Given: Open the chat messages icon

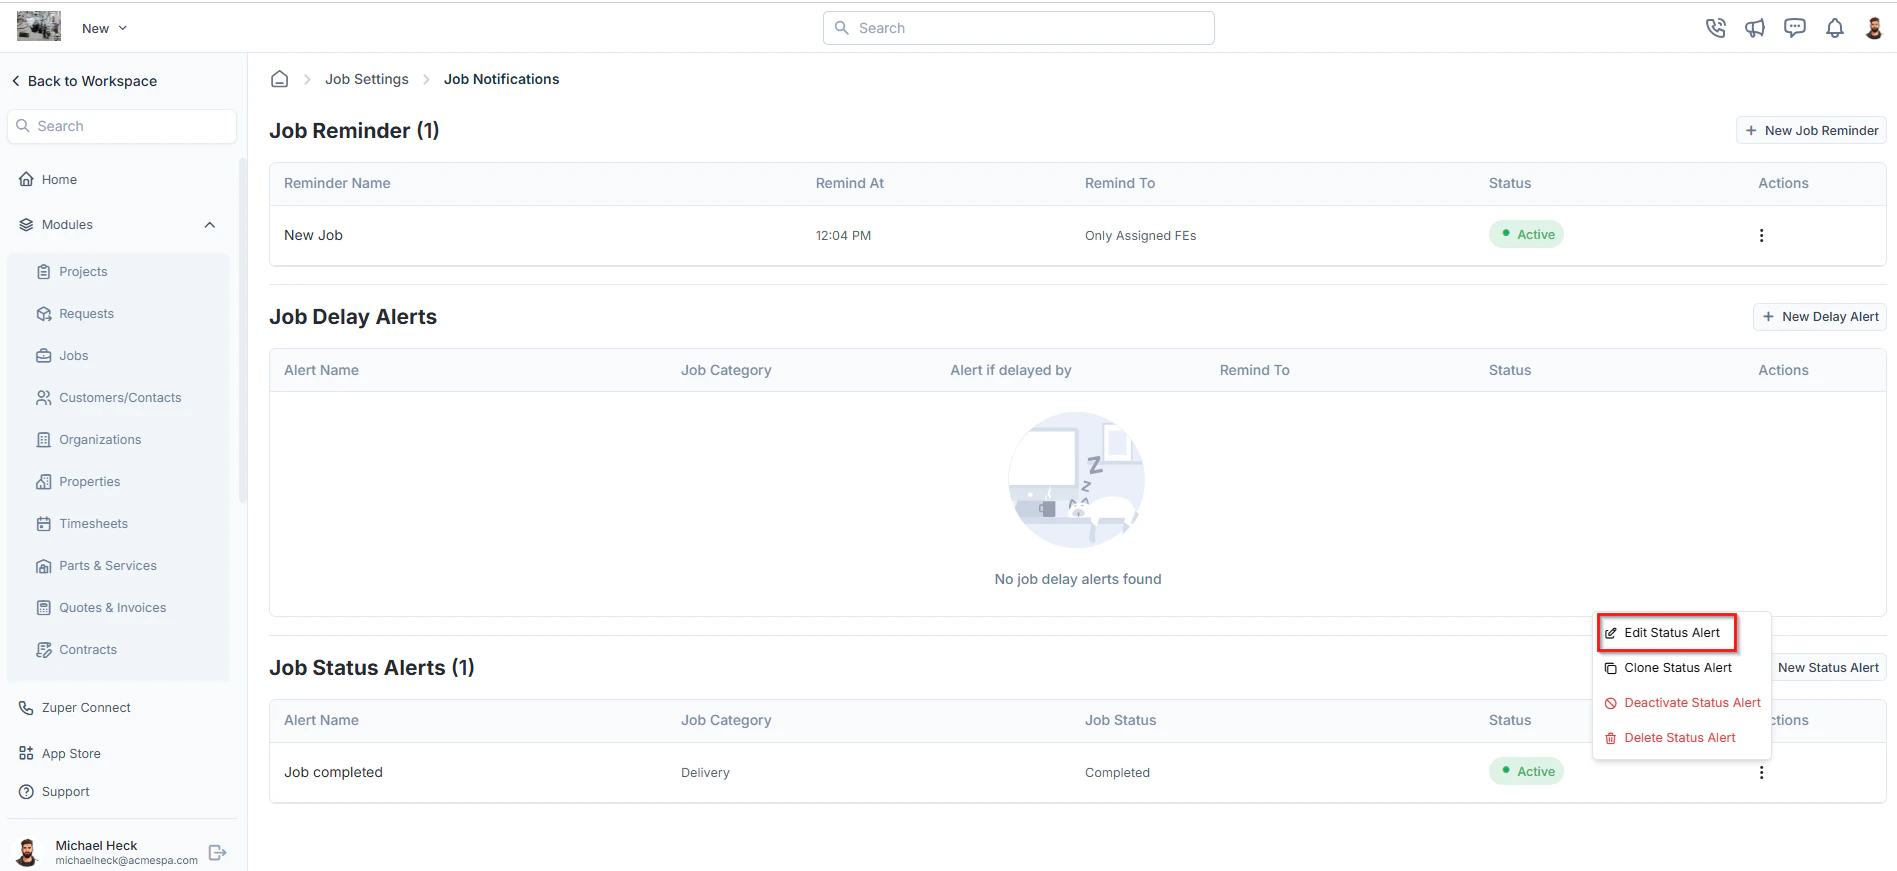Looking at the screenshot, I should click(x=1795, y=28).
